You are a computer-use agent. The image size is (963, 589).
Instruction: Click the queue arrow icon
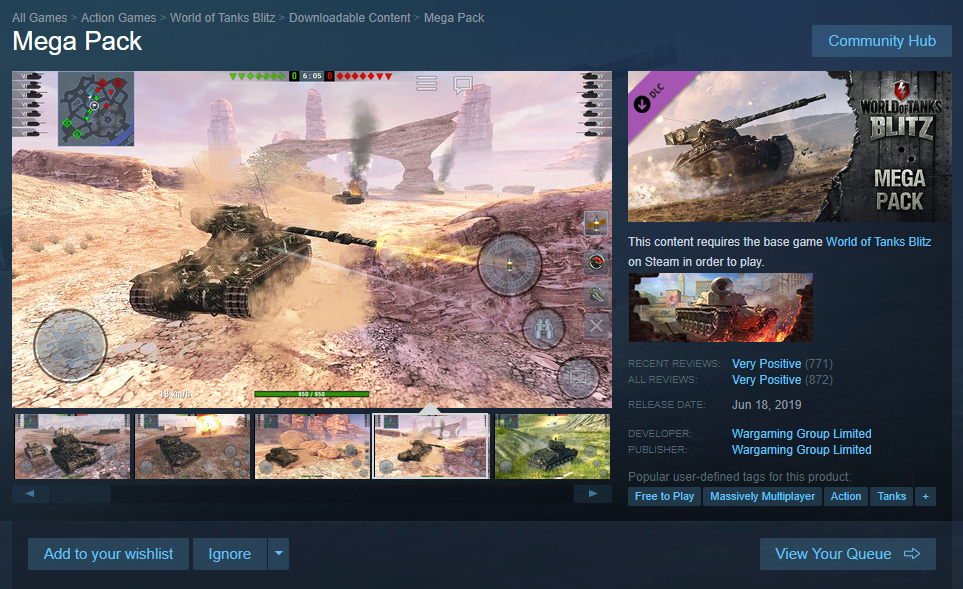pos(912,554)
